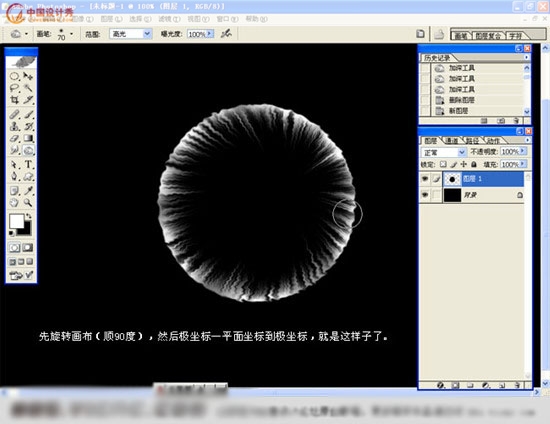Select the Elliptical Marquee tool
Viewport: 550px width, 424px height.
14,76
